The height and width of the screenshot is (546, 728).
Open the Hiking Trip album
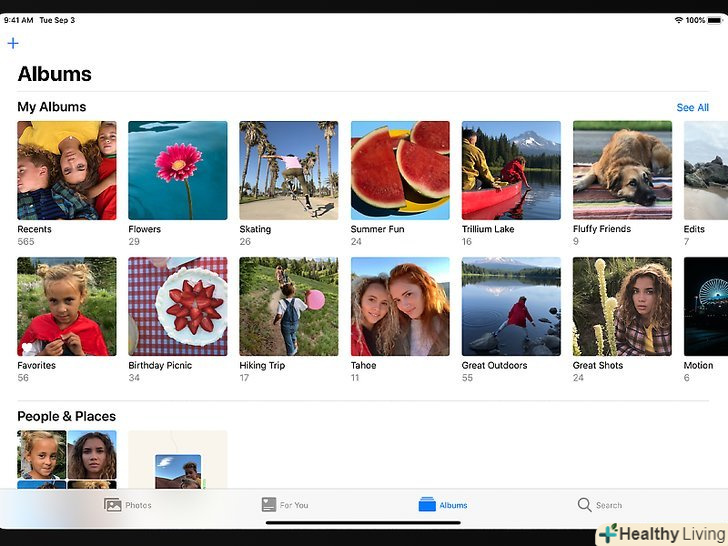coord(289,306)
